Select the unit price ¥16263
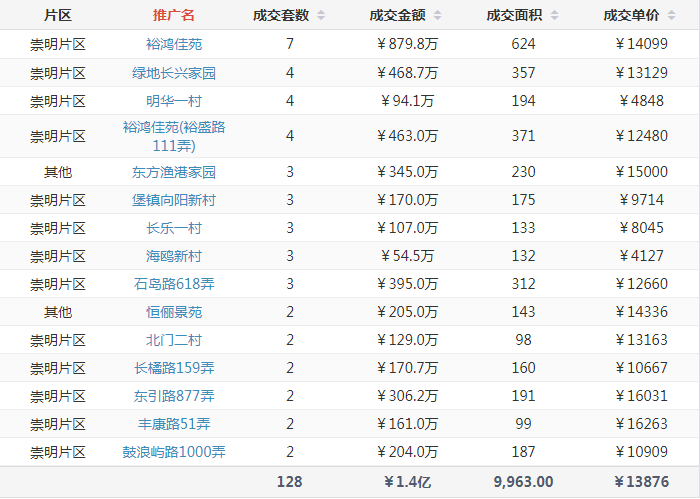Viewport: 700px width, 499px height. tap(641, 424)
